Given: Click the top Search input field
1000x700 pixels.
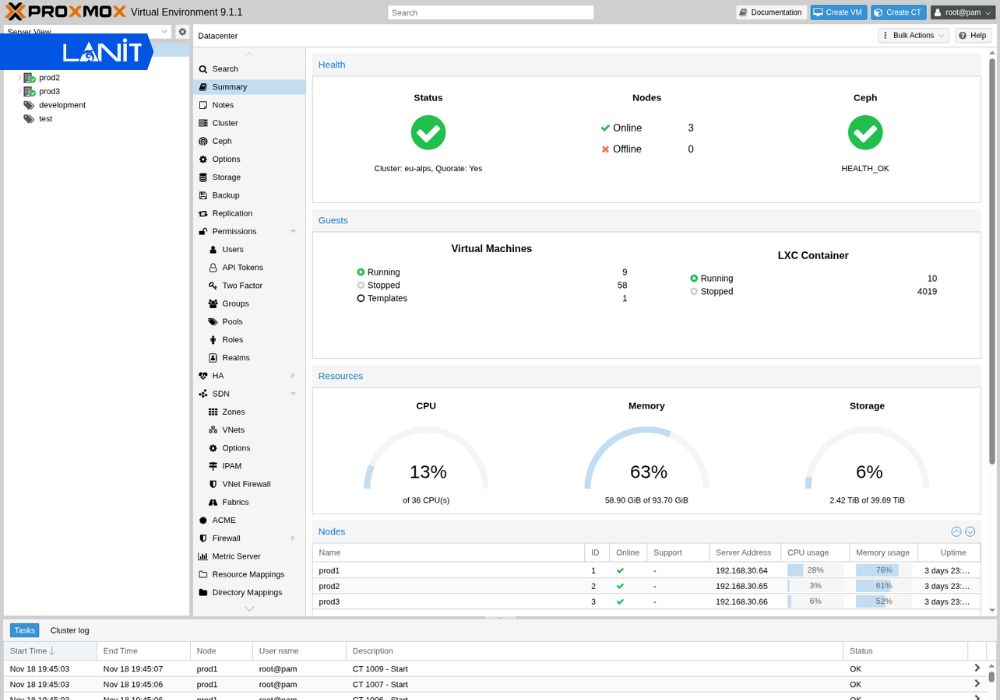Looking at the screenshot, I should click(x=490, y=13).
